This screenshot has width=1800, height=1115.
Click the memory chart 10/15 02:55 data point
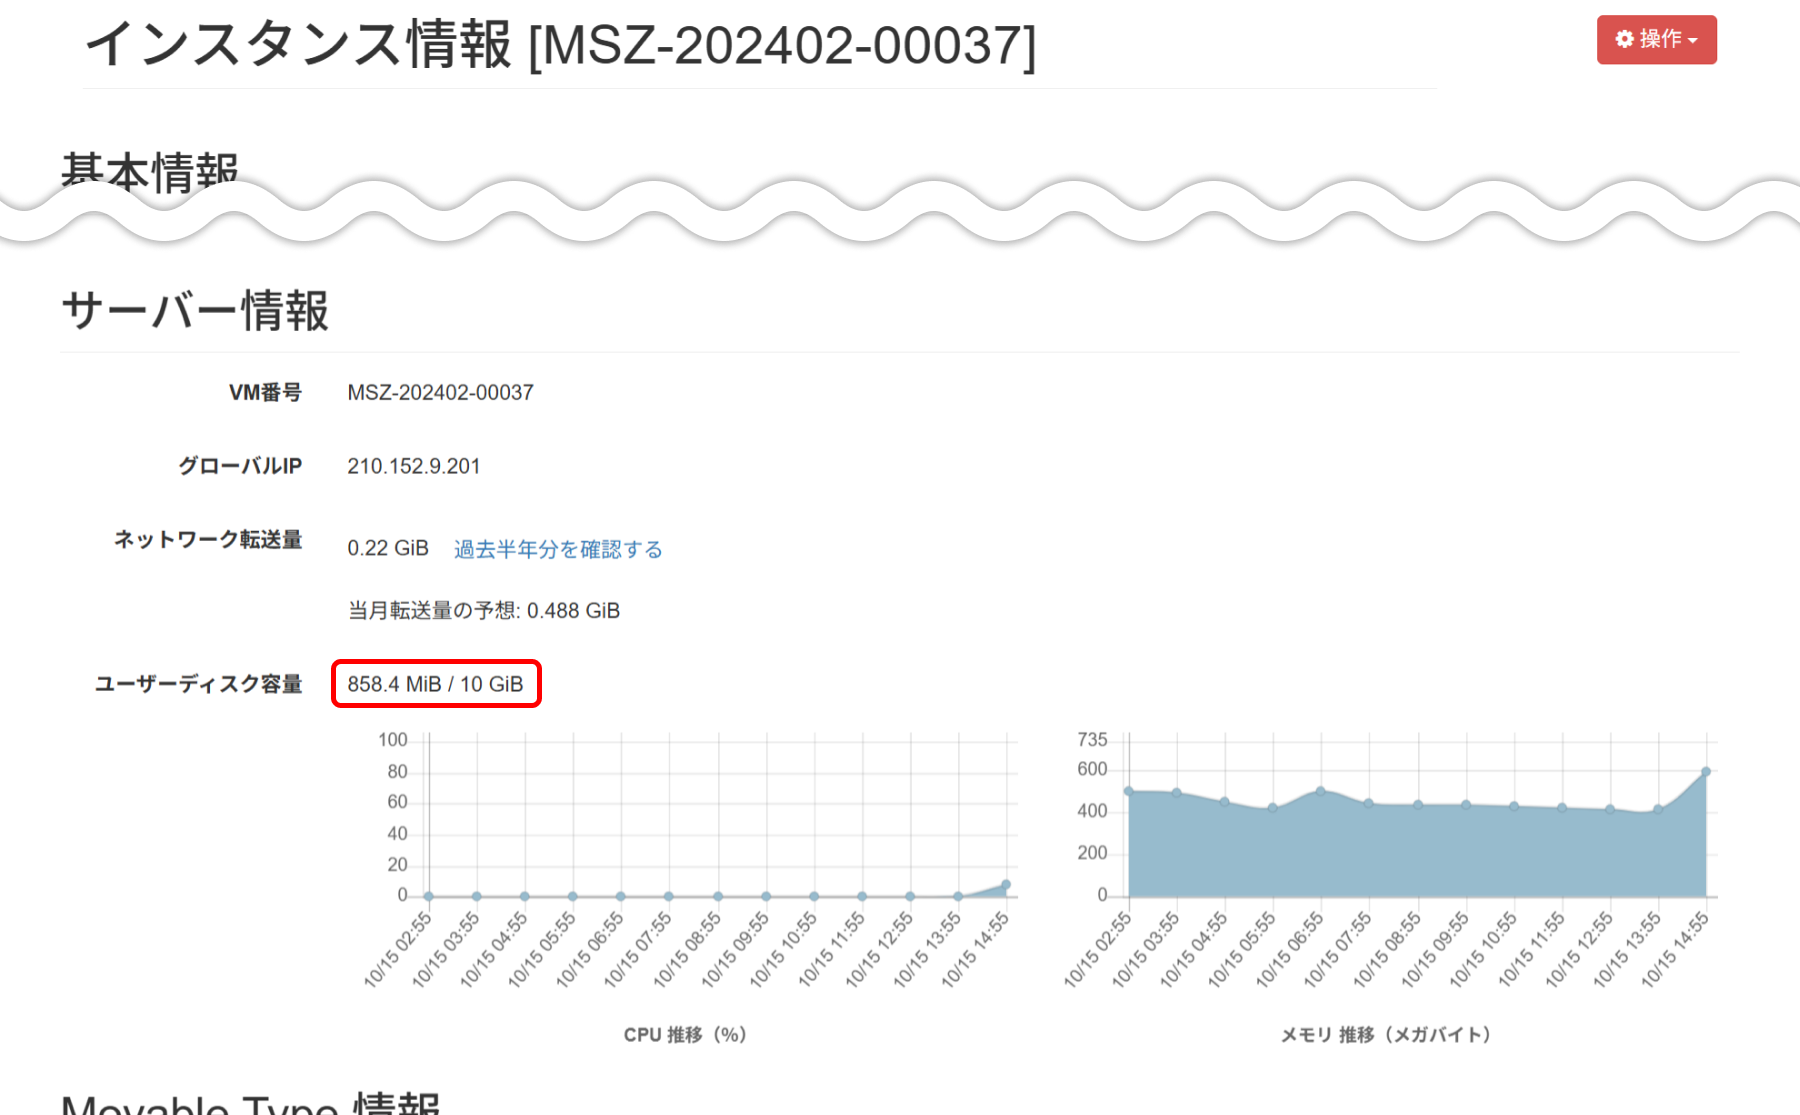(x=1129, y=791)
